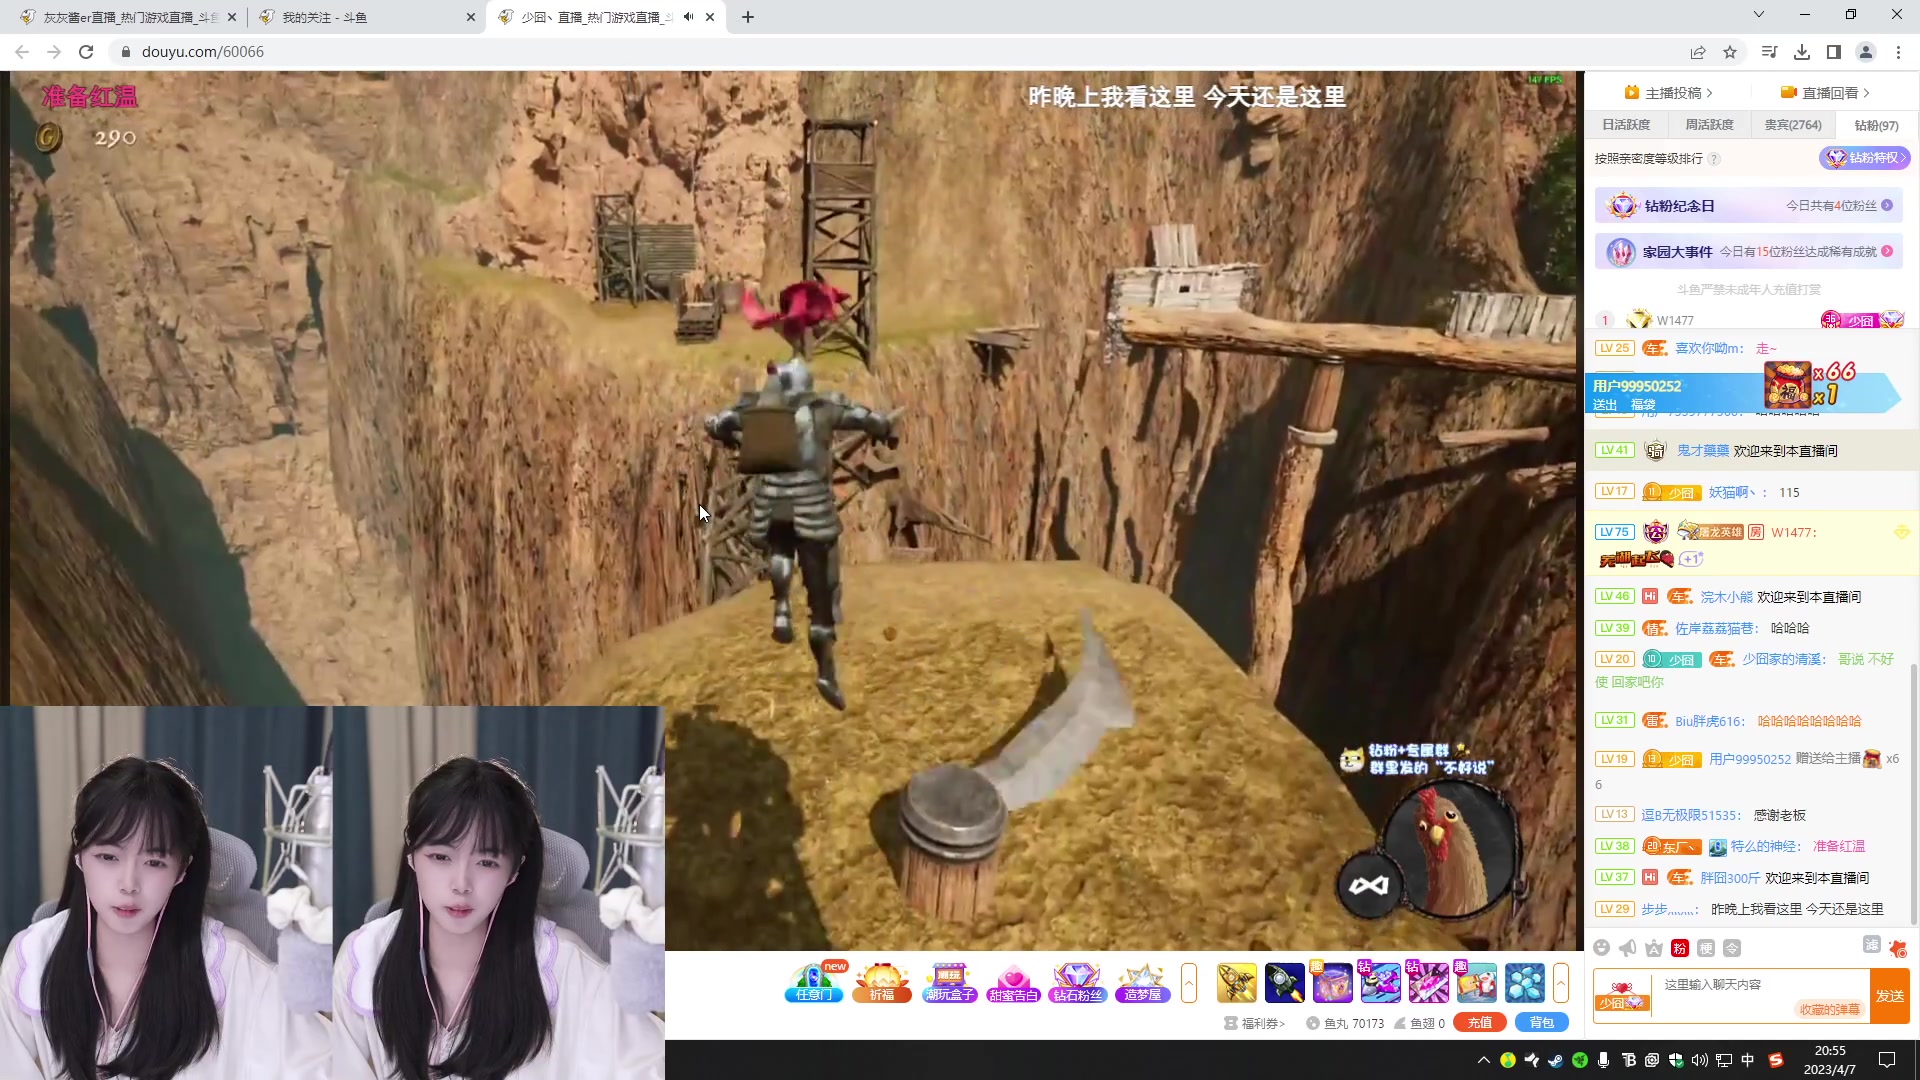1920x1080 pixels.
Task: Expand 直播回看 link arrow
Action: [x=1867, y=93]
